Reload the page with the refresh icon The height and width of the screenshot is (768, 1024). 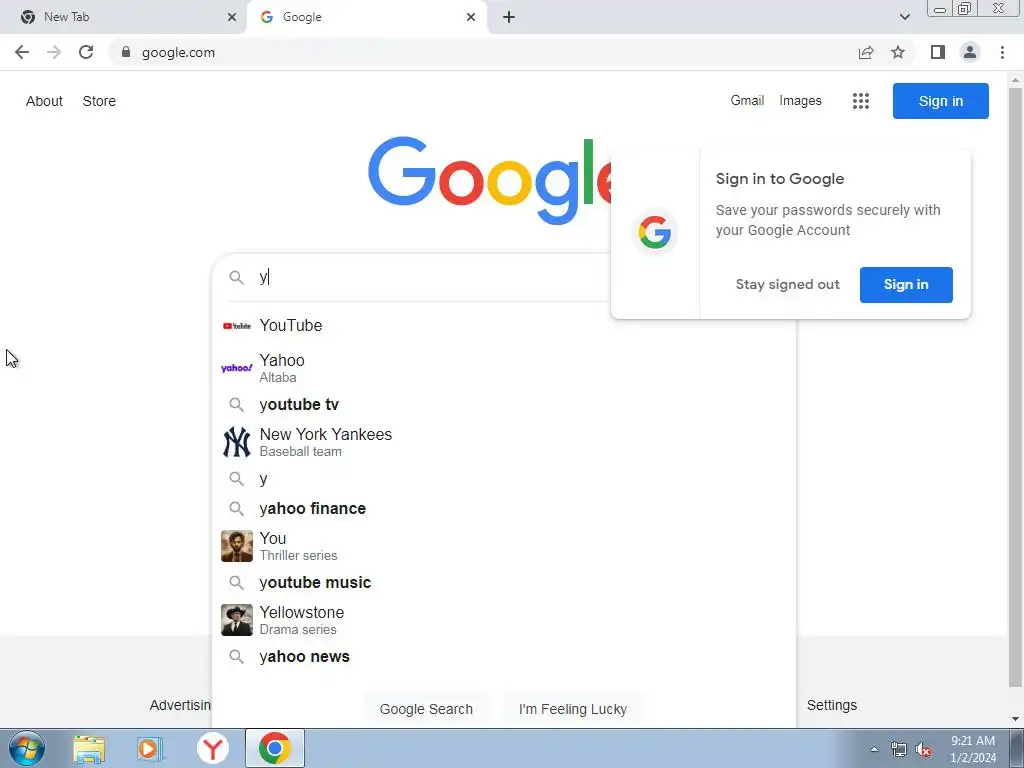click(x=86, y=52)
